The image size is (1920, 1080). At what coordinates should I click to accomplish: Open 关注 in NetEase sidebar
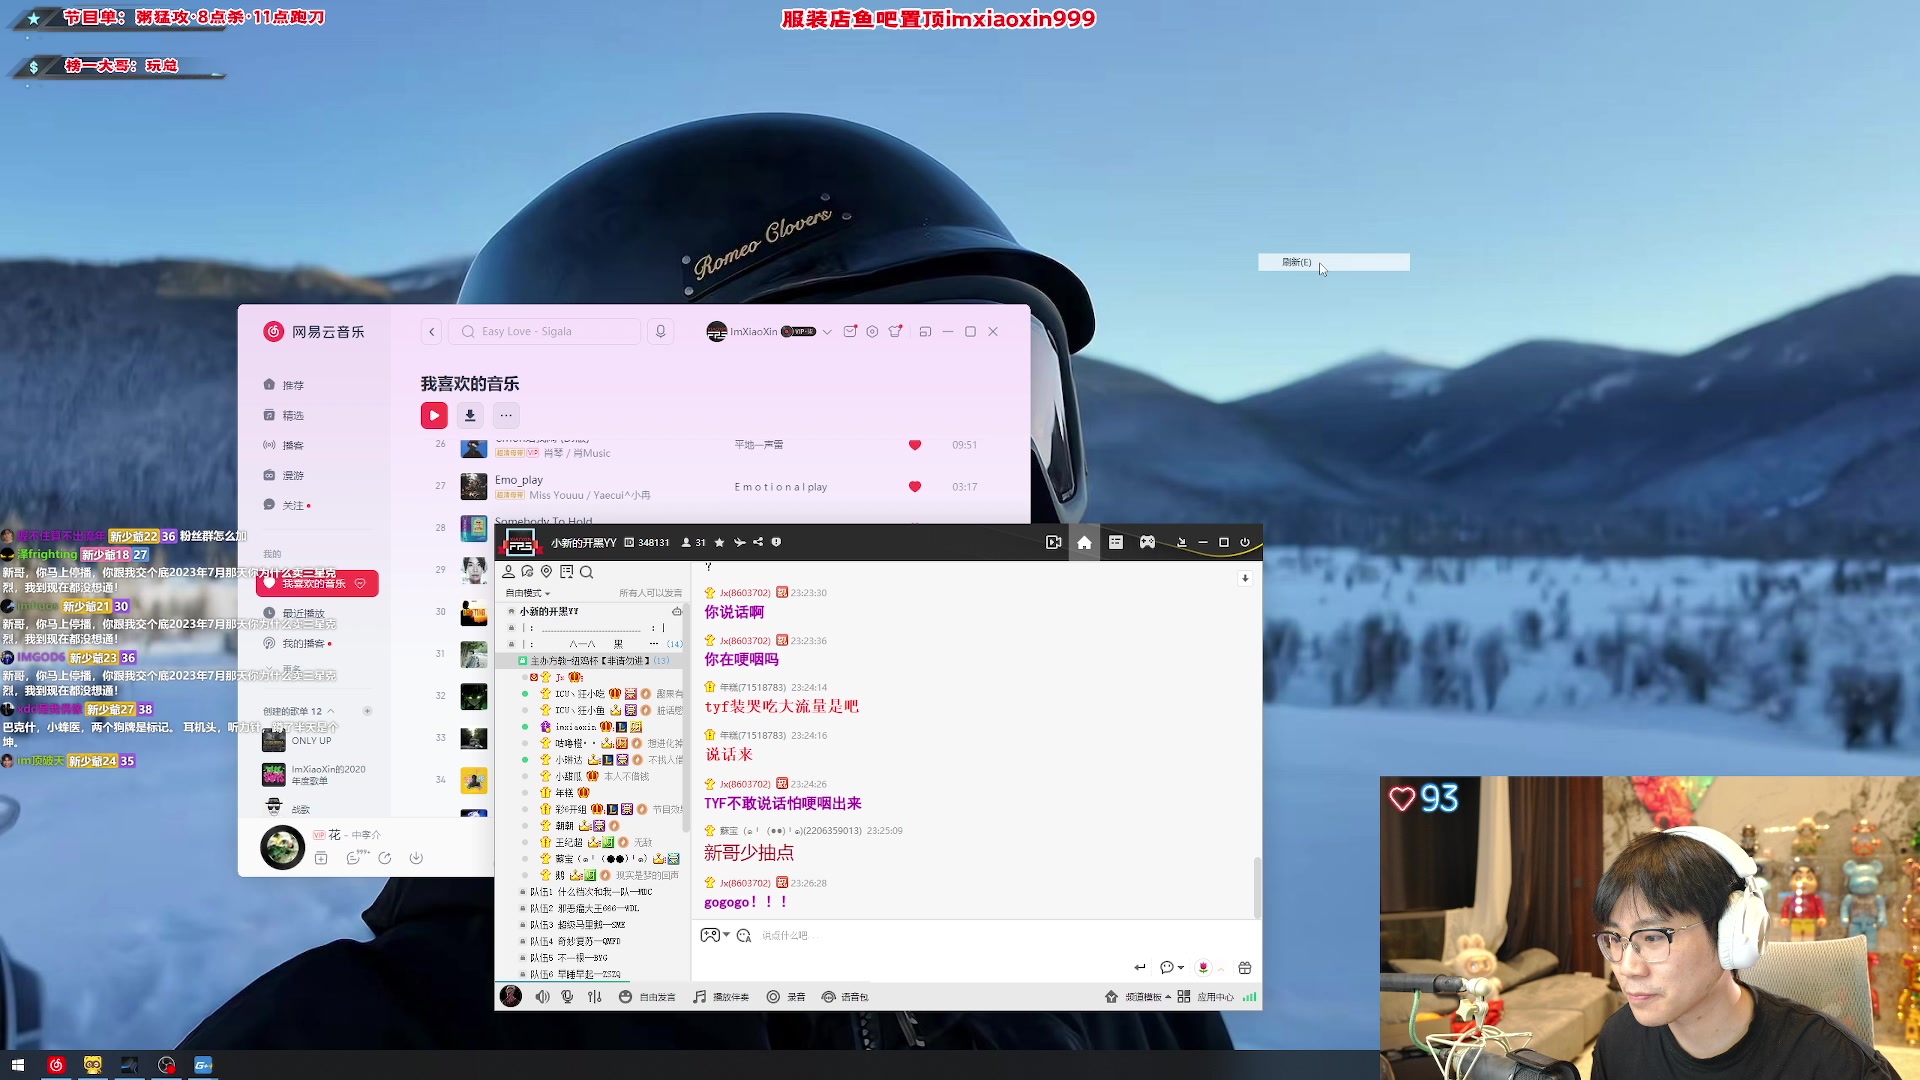coord(285,505)
